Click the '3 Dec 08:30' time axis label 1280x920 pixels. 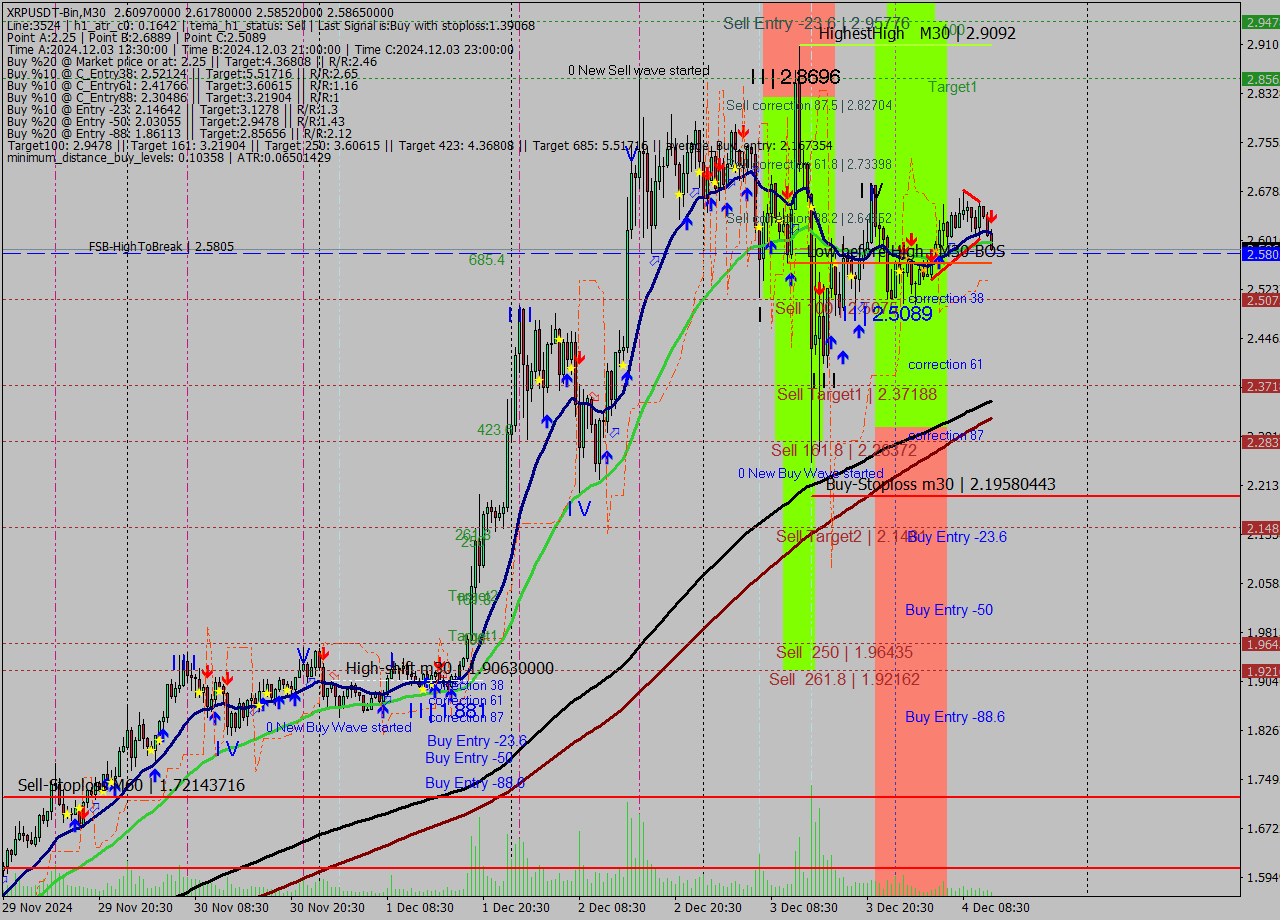coord(806,908)
